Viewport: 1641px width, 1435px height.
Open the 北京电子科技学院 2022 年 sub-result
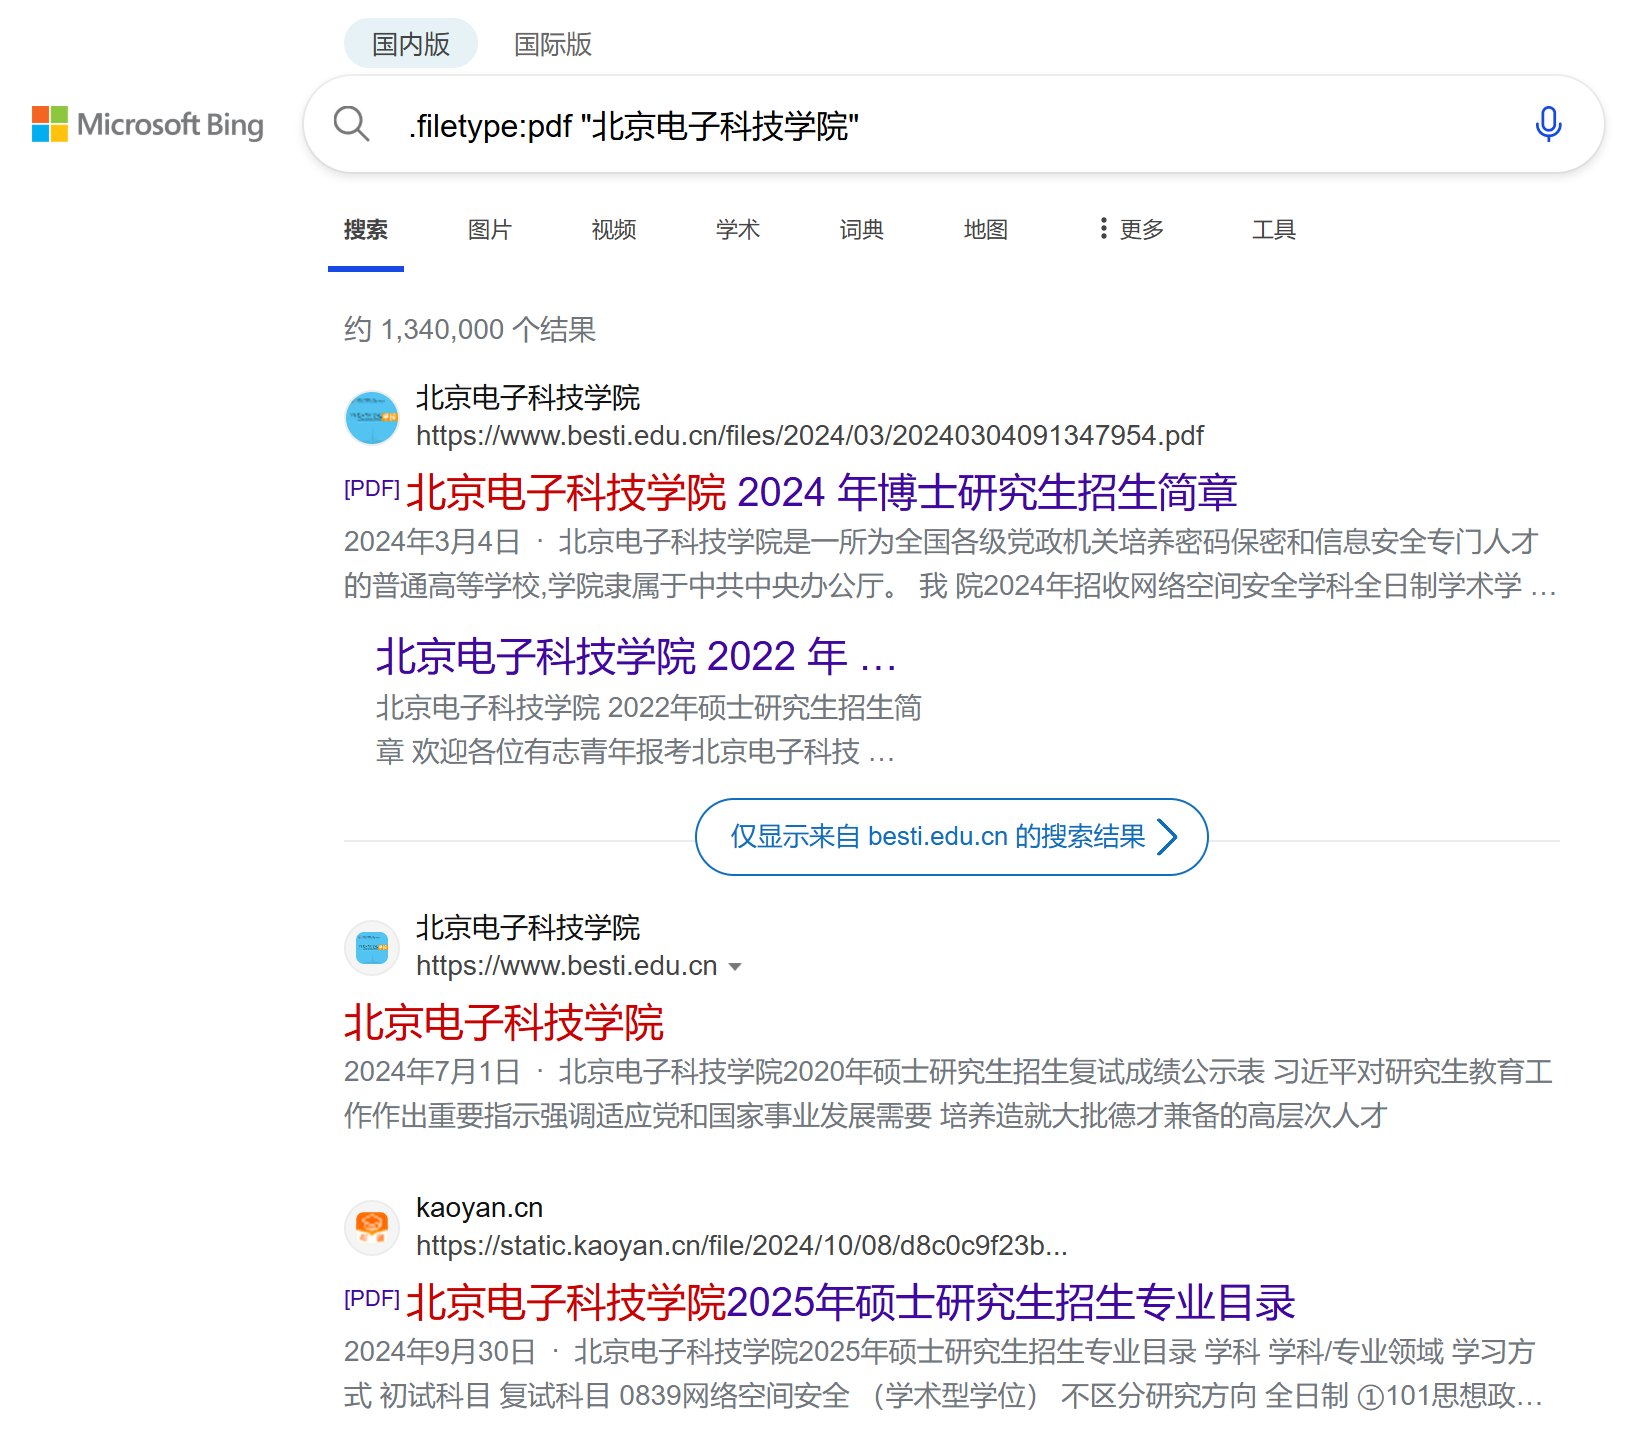pyautogui.click(x=636, y=656)
